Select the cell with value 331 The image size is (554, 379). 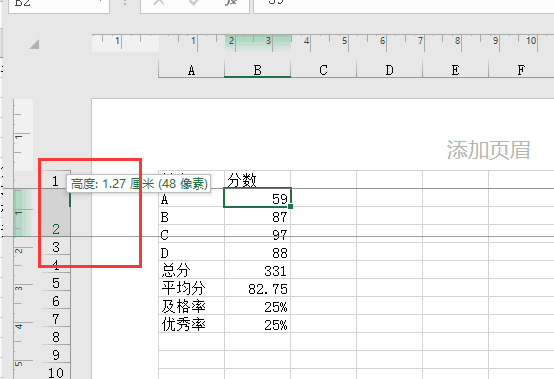[x=257, y=270]
